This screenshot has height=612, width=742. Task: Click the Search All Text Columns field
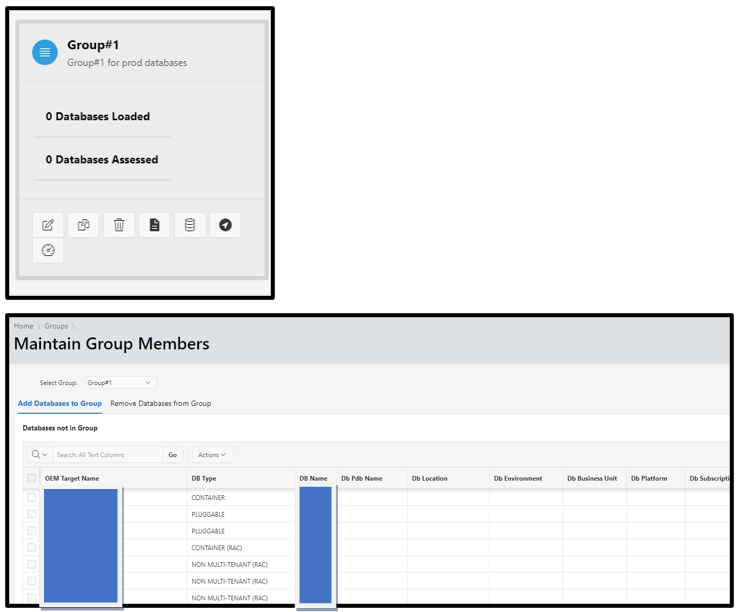pyautogui.click(x=108, y=454)
